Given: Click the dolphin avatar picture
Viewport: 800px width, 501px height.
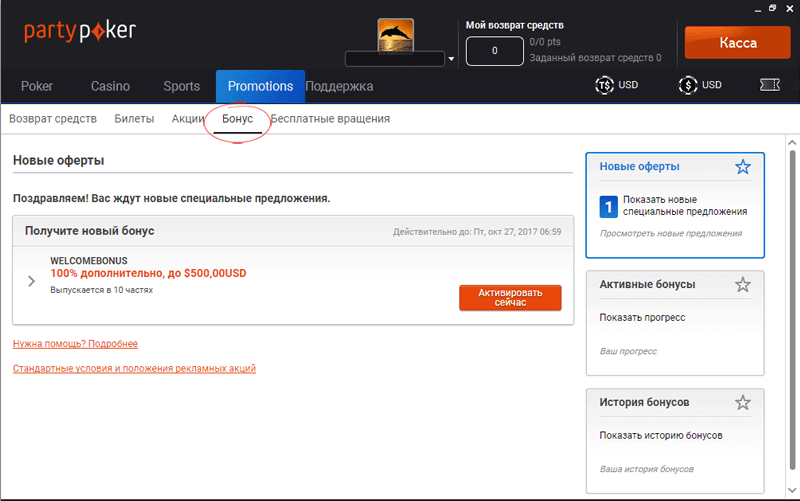Looking at the screenshot, I should [399, 35].
